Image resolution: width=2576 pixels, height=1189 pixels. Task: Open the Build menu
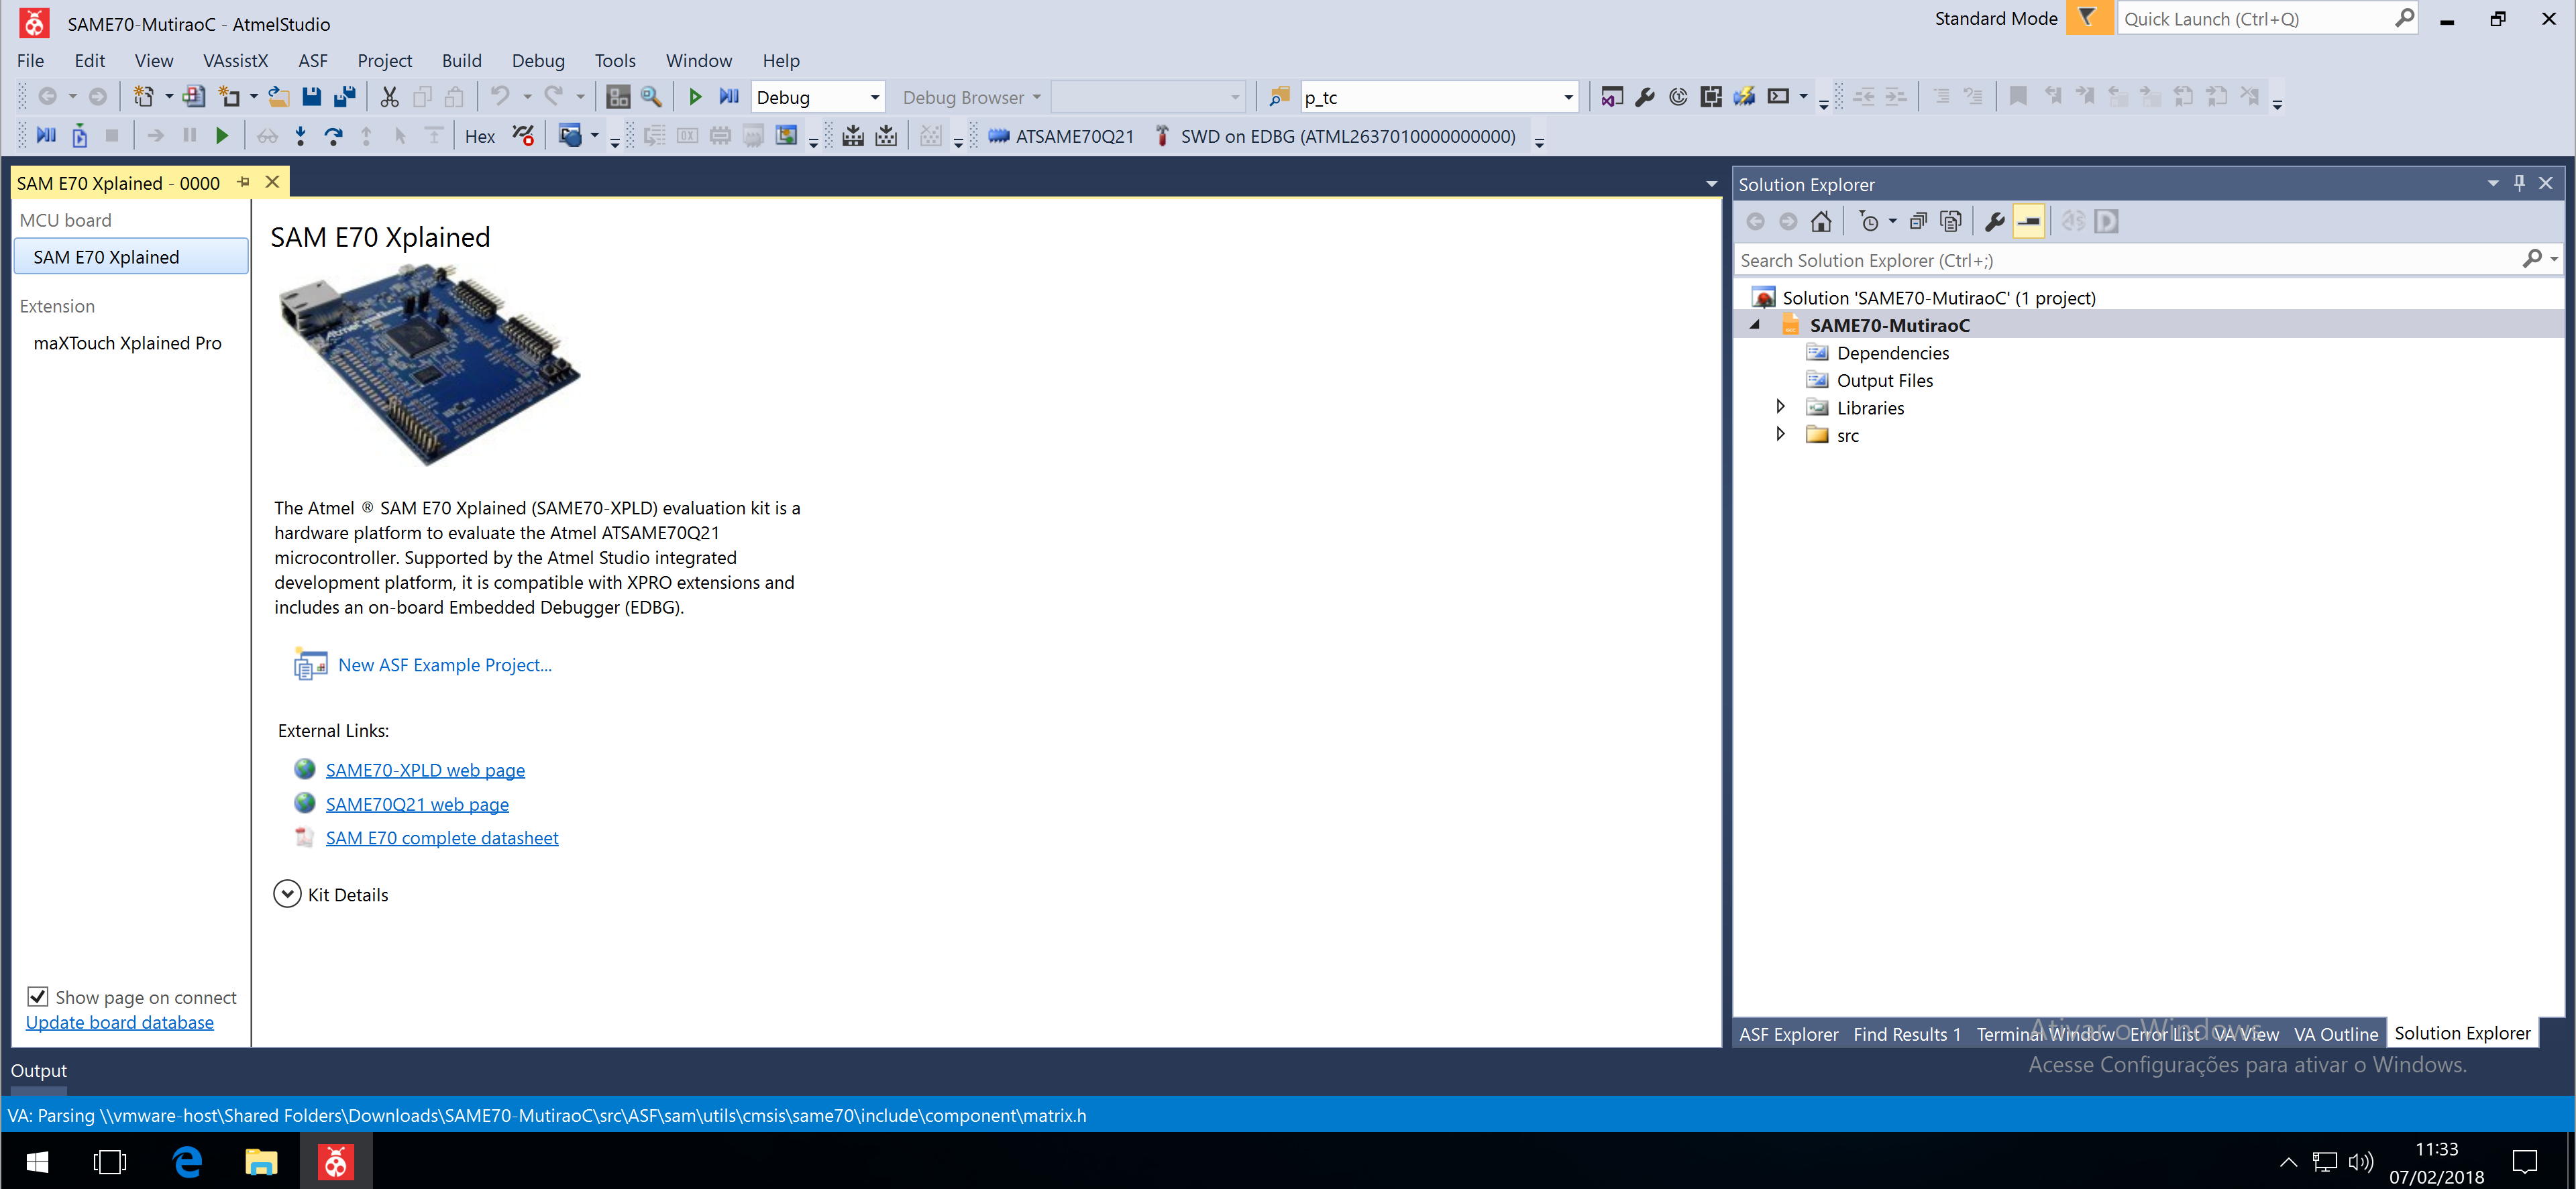tap(462, 61)
